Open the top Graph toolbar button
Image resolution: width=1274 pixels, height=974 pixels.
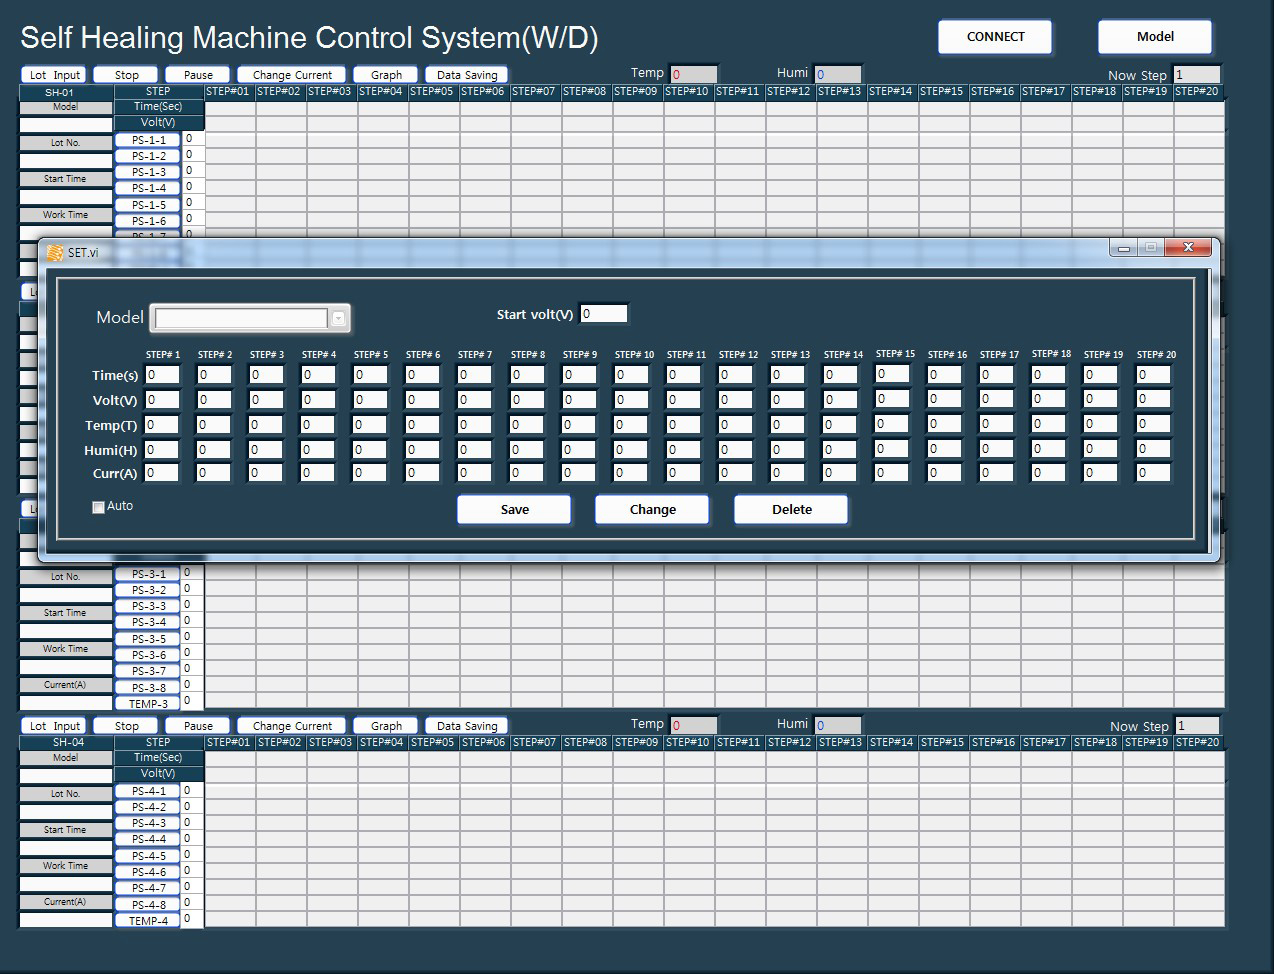click(x=386, y=75)
